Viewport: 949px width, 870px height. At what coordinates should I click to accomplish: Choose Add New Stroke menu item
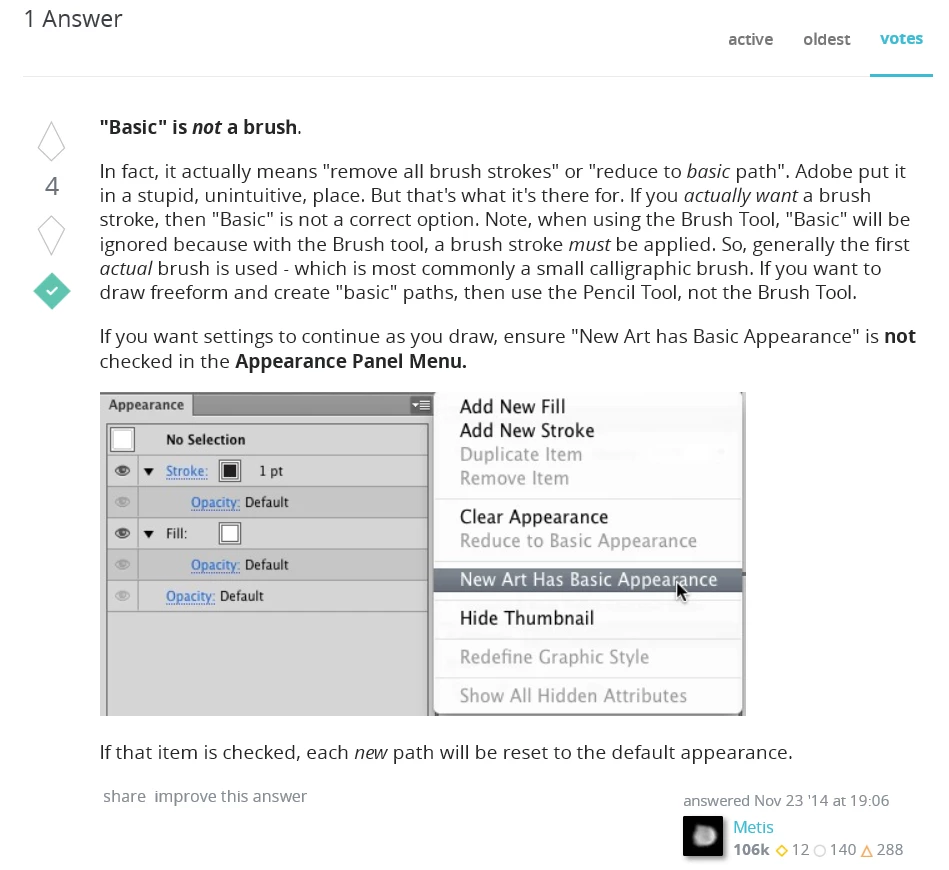(x=527, y=430)
